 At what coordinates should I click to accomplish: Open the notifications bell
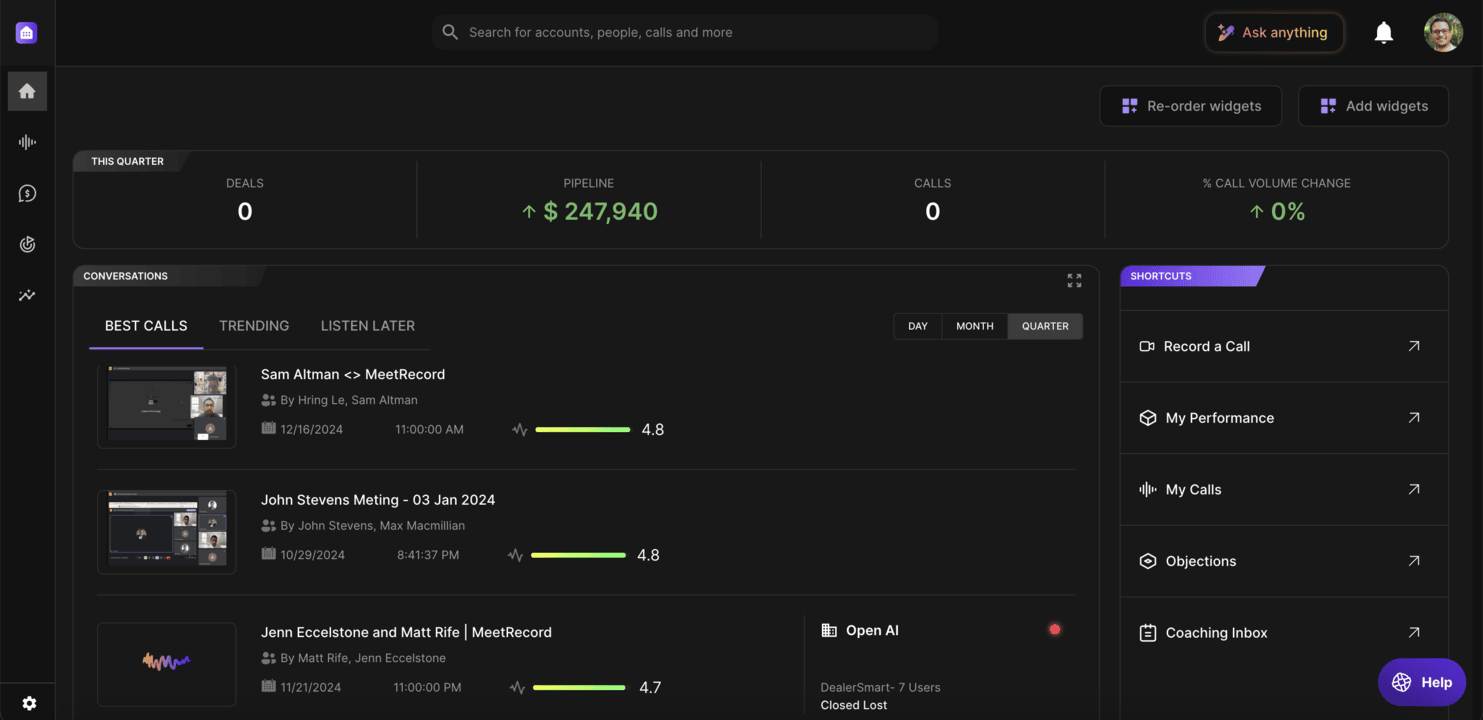click(1383, 33)
